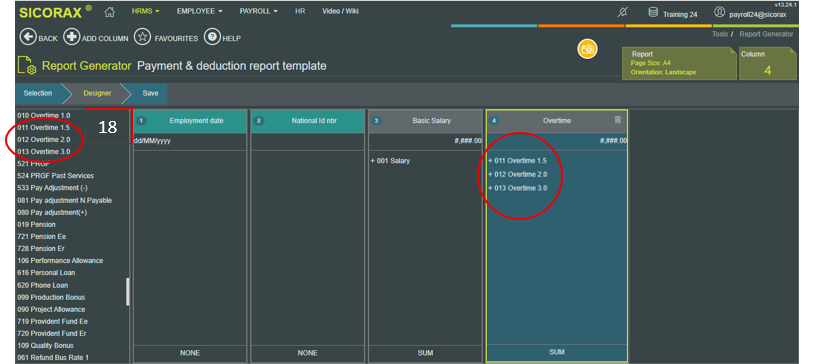The height and width of the screenshot is (364, 819).
Task: Click the yellow camera screenshot icon
Action: coord(588,49)
